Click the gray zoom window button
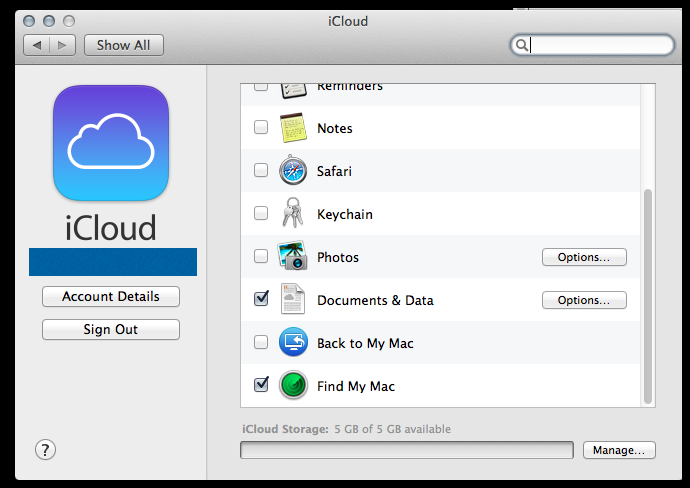 (x=69, y=21)
